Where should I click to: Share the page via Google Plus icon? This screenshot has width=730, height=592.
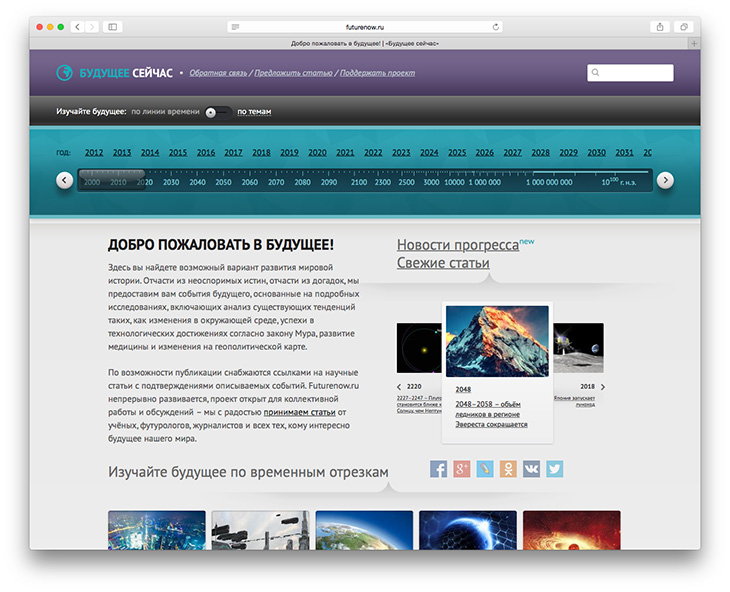click(461, 468)
